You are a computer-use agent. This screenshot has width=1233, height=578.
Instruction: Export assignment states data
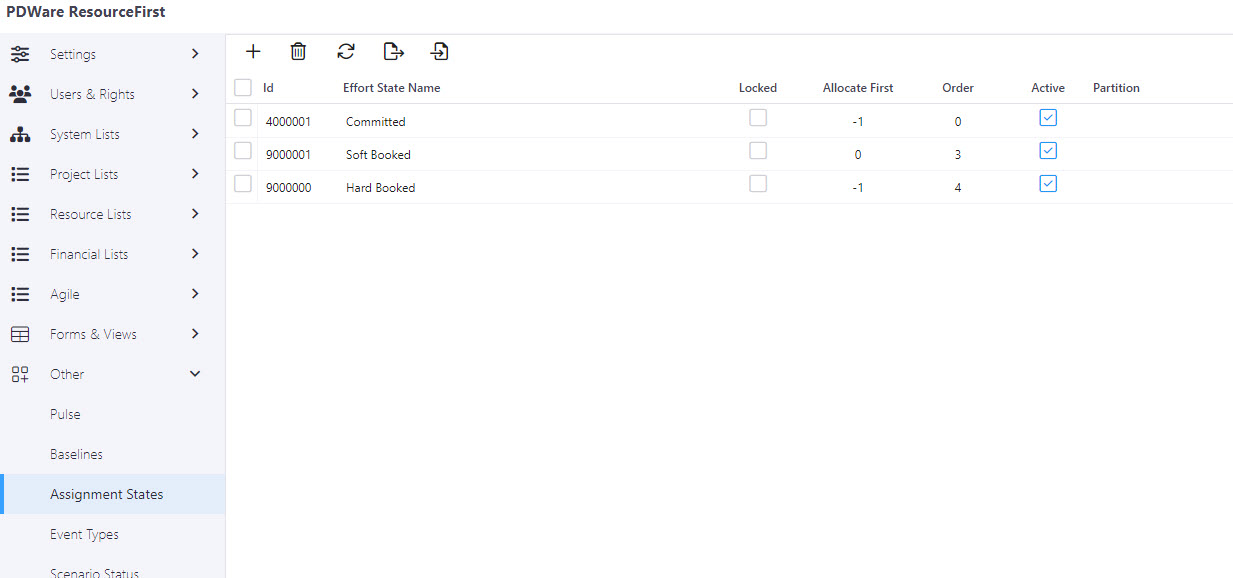pyautogui.click(x=392, y=51)
